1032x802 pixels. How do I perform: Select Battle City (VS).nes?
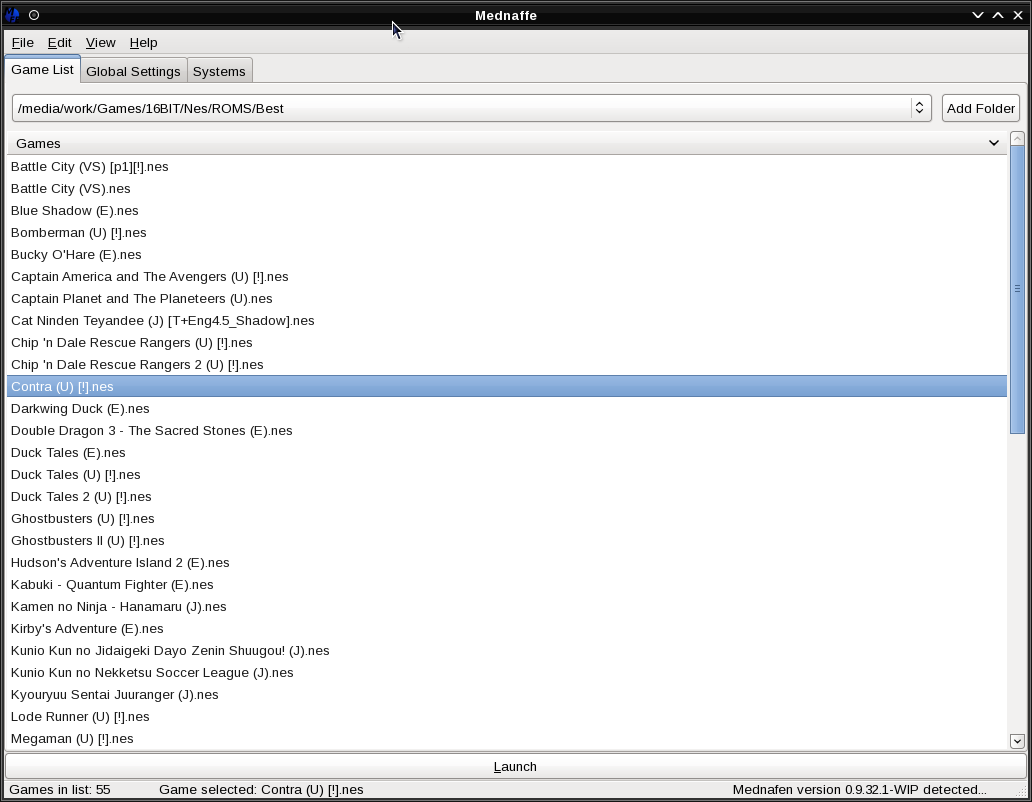point(507,189)
